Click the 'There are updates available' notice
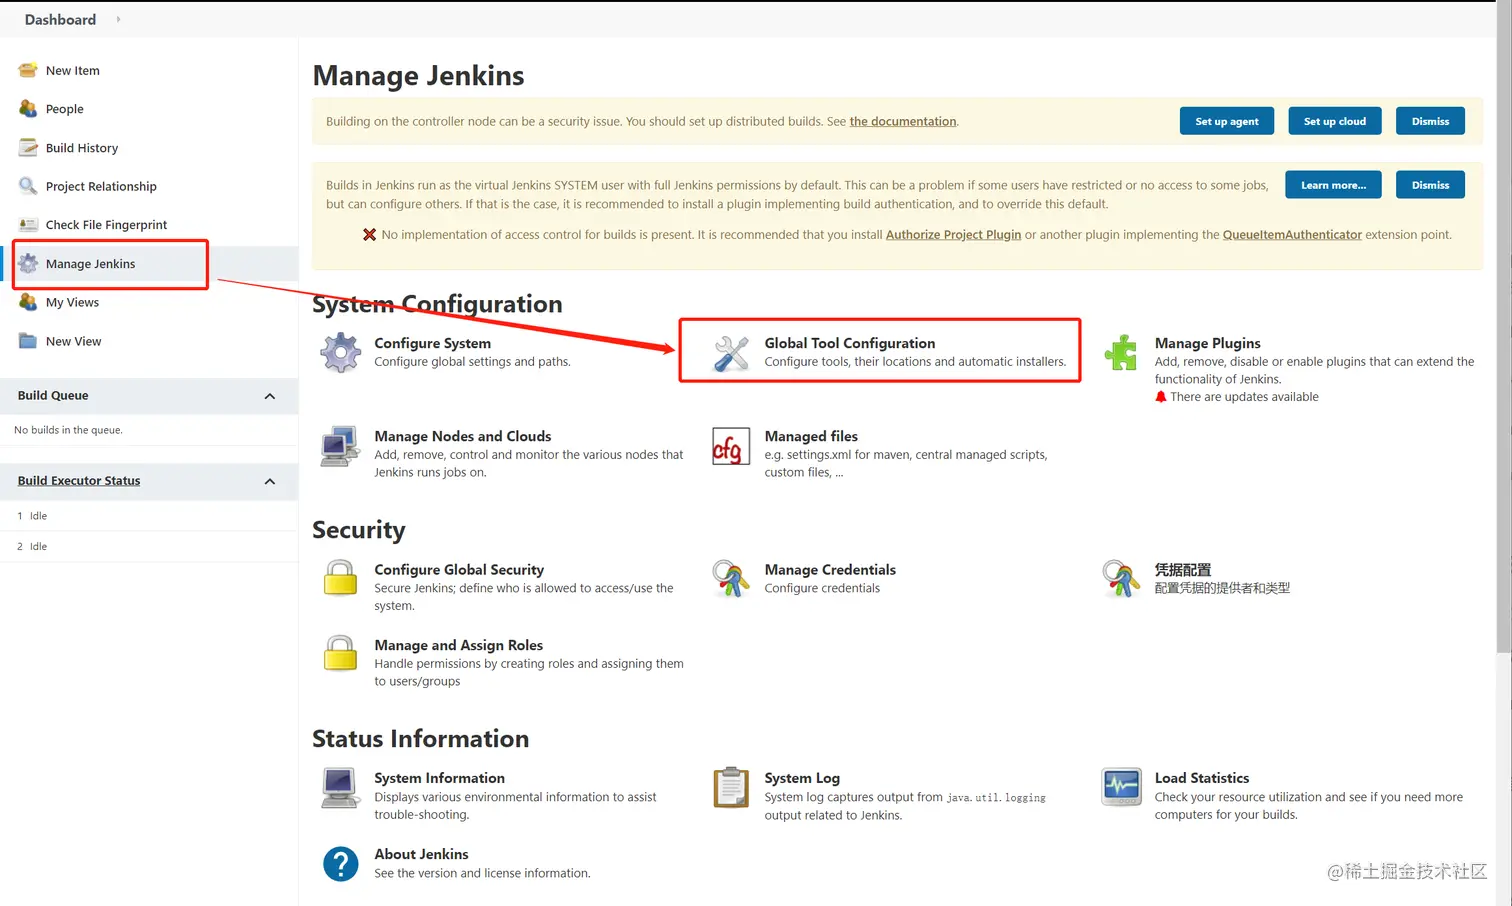 [x=1236, y=397]
